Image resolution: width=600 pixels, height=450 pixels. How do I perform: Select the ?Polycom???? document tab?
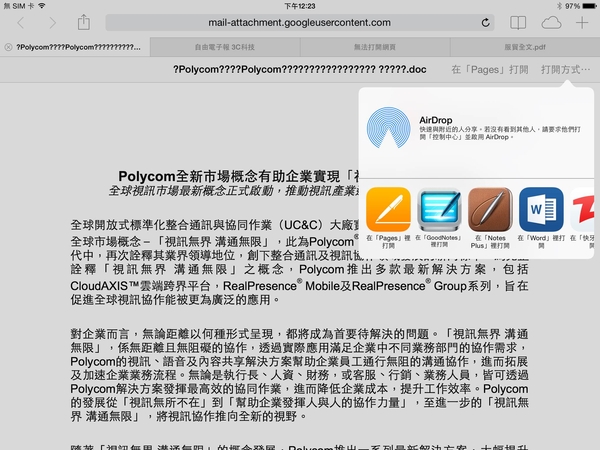(x=75, y=47)
